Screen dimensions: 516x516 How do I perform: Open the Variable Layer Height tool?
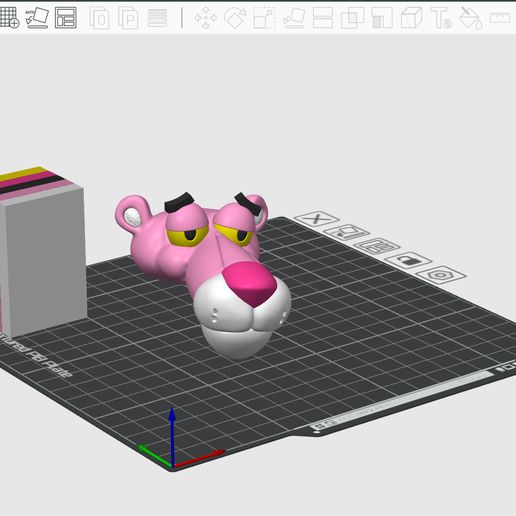pyautogui.click(x=157, y=18)
